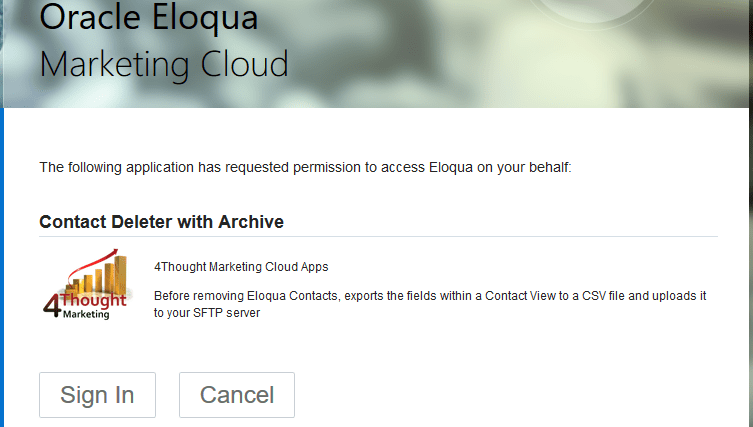This screenshot has width=753, height=427.
Task: Click the 4Thought Marketing Cloud Apps publisher name
Action: coord(241,267)
